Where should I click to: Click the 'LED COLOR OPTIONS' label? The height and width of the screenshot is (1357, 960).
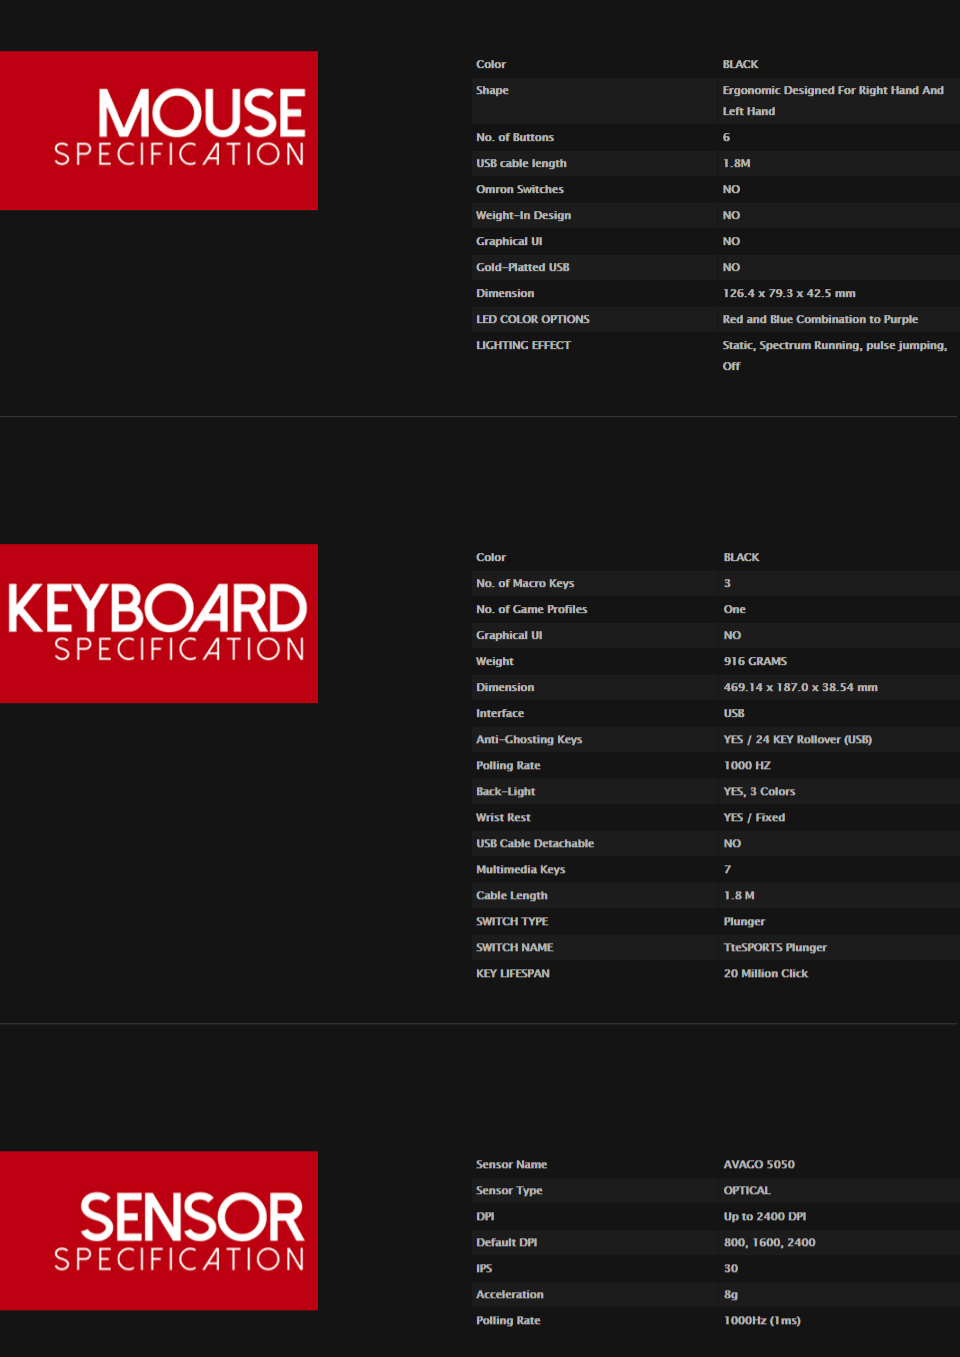coord(532,319)
